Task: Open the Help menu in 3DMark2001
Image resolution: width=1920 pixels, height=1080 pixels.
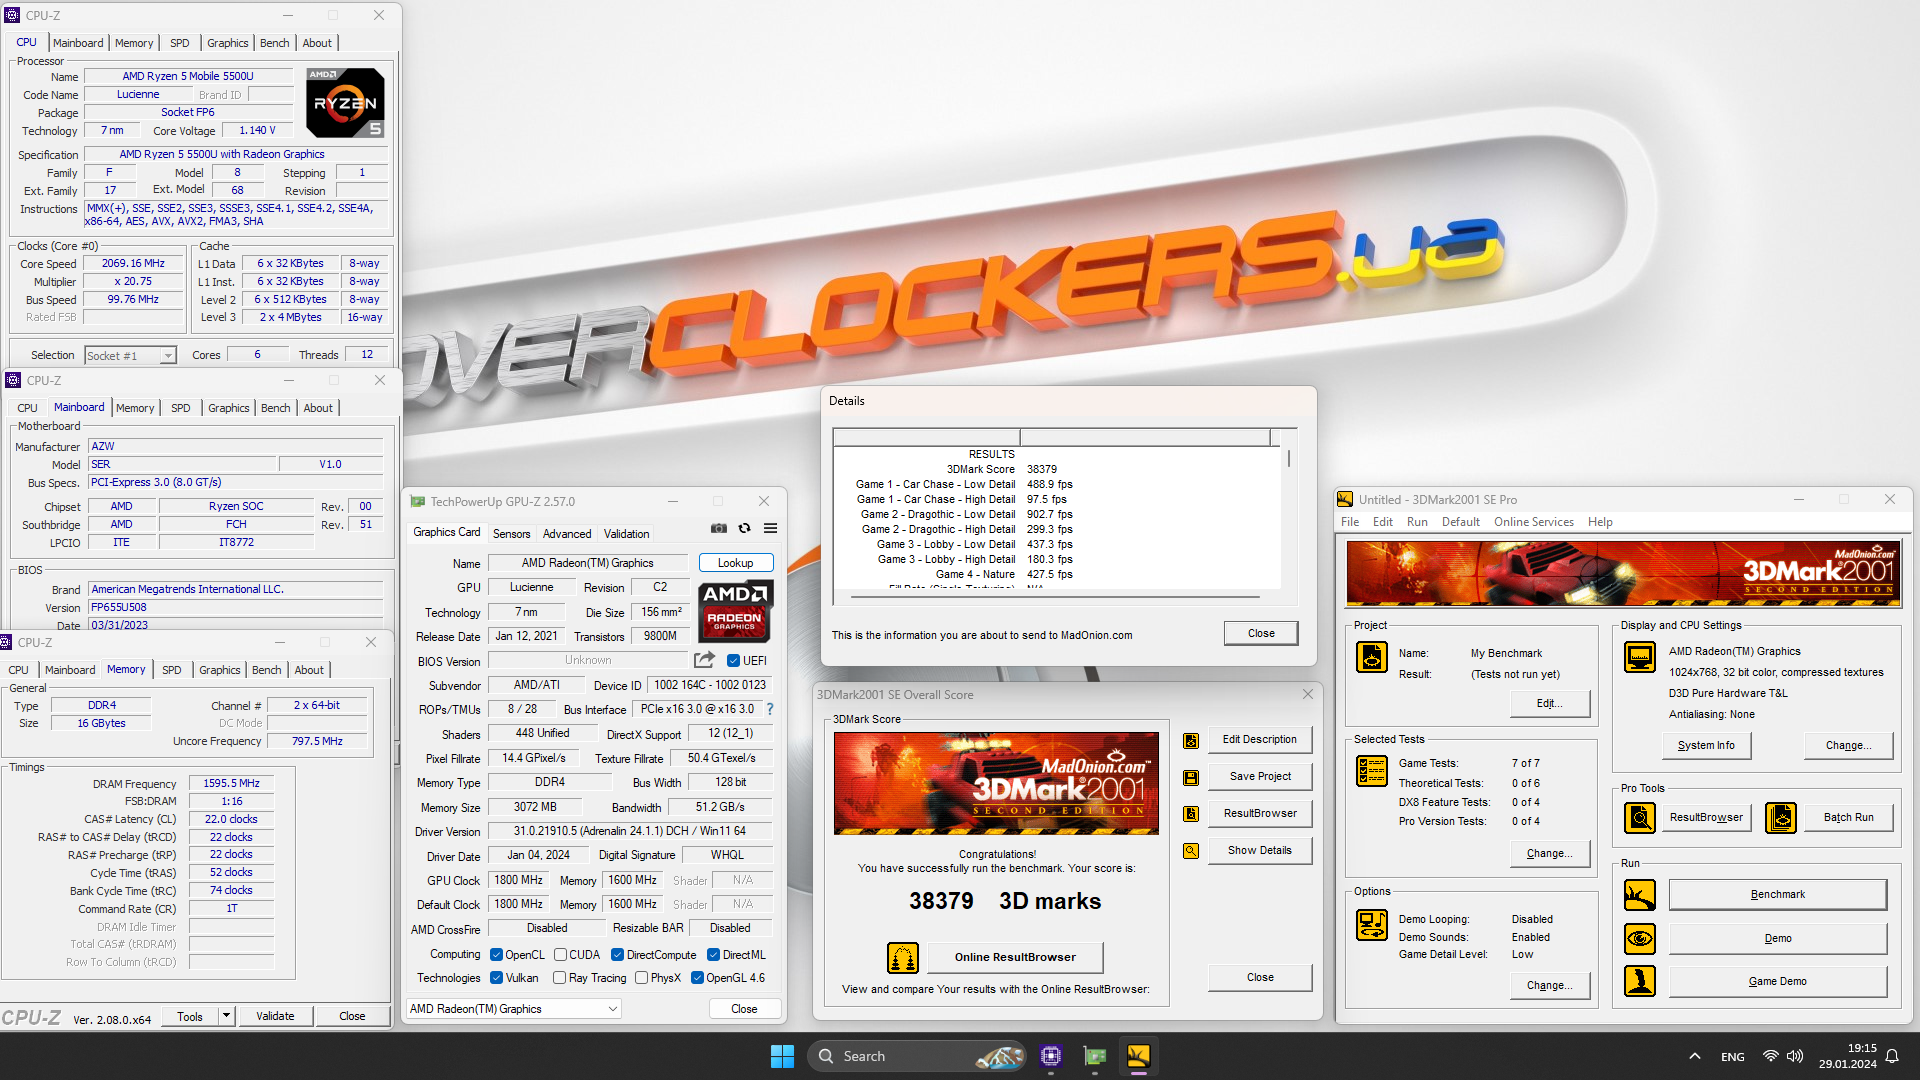Action: [x=1600, y=522]
